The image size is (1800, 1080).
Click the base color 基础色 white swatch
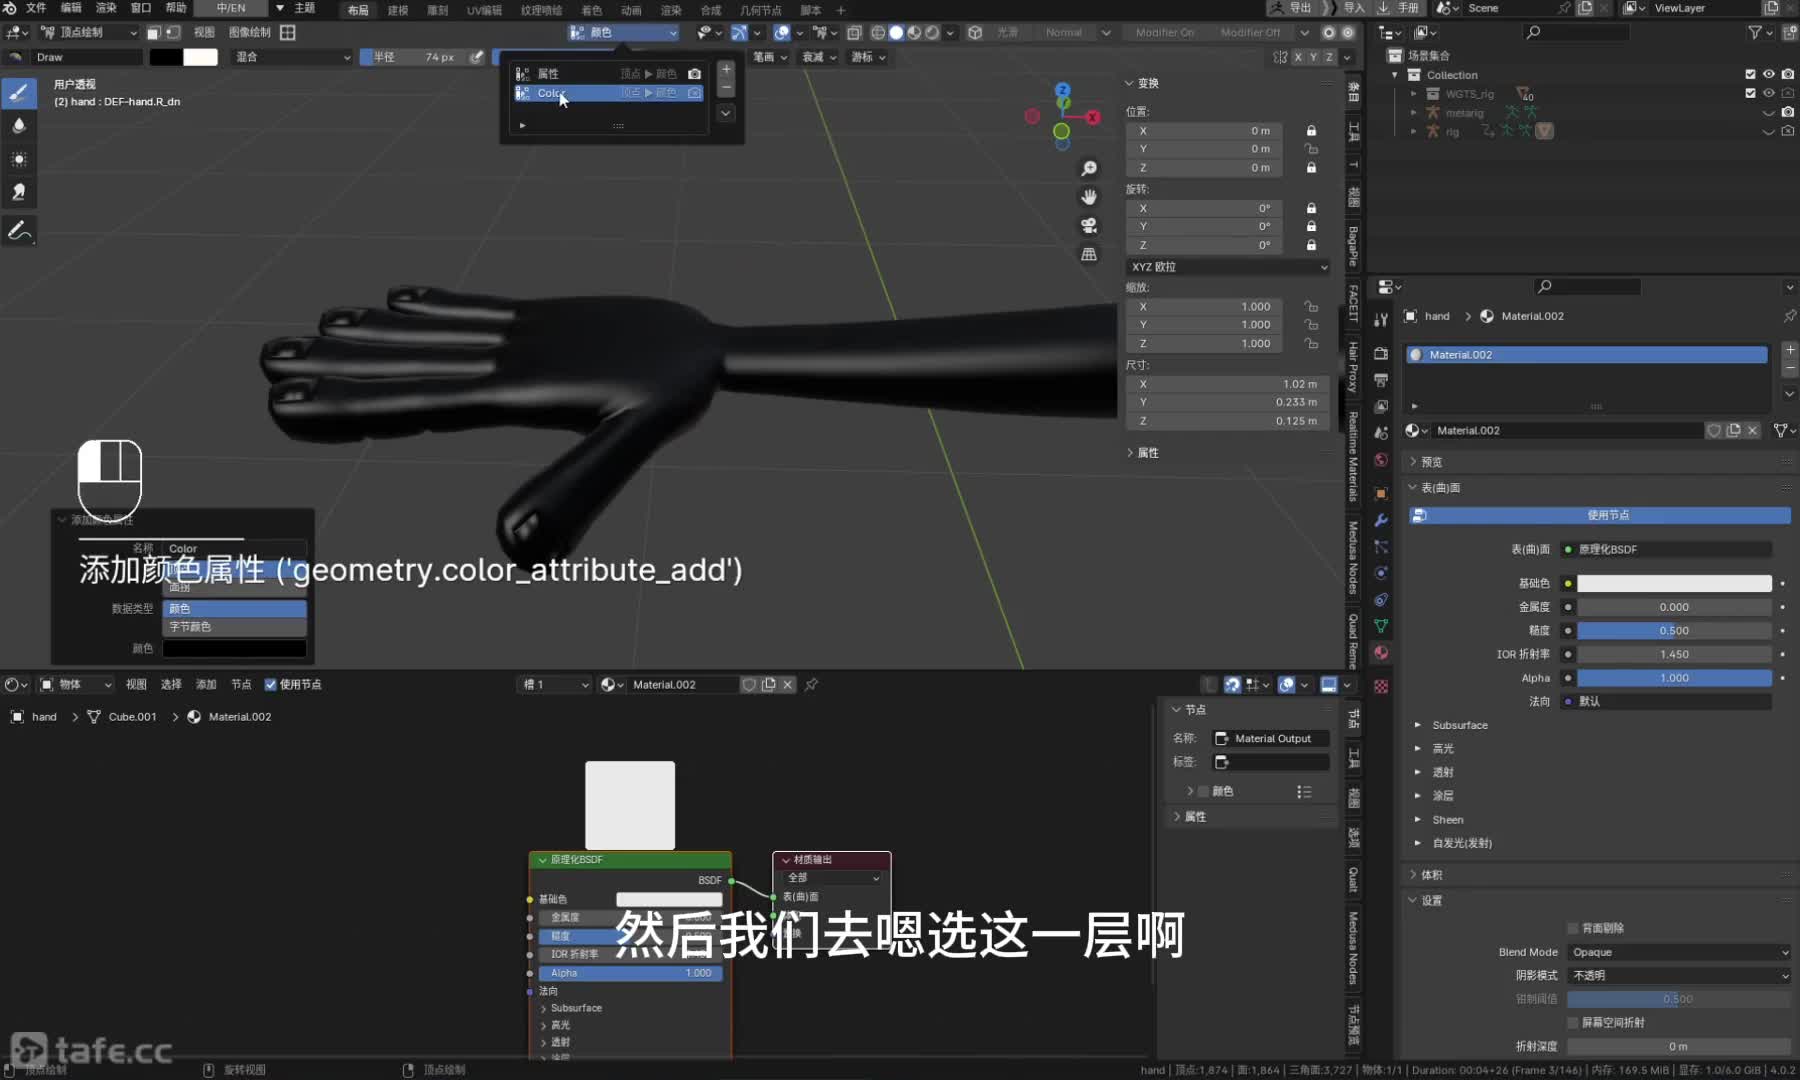(1674, 583)
